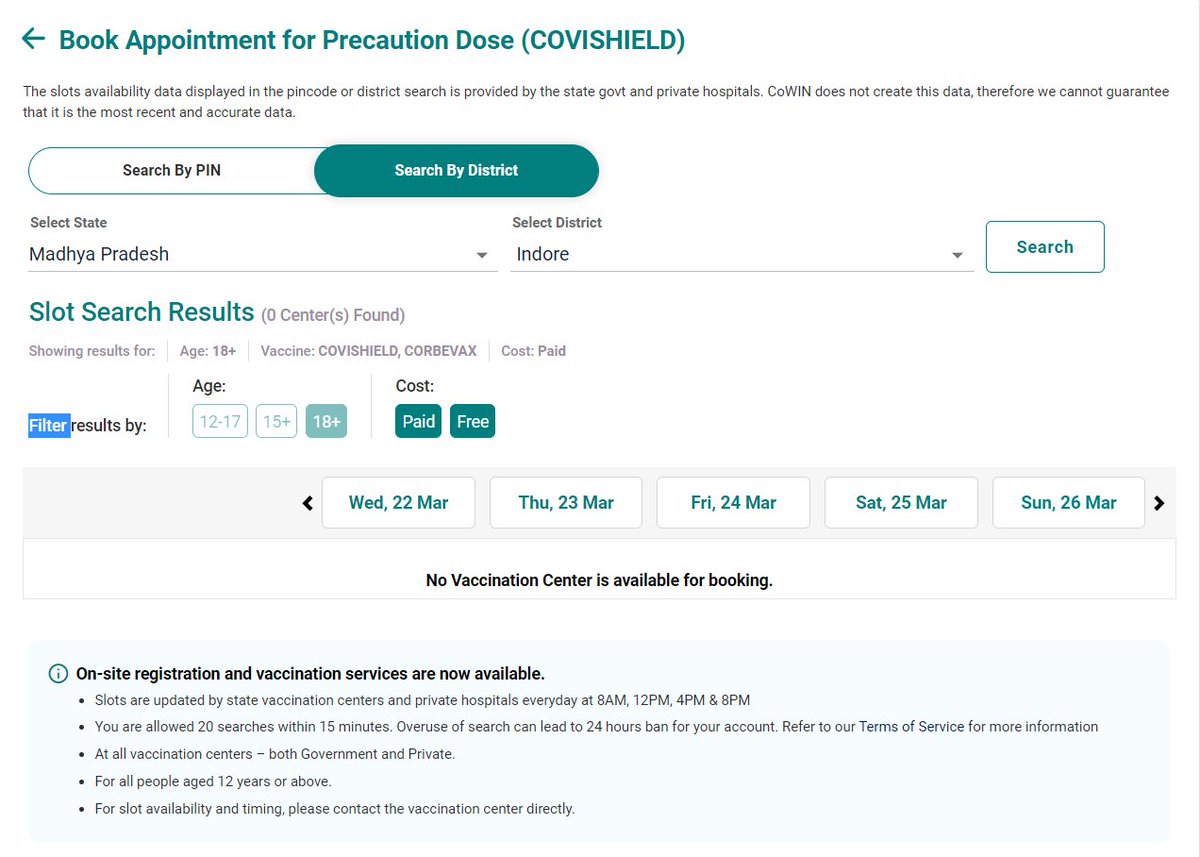Show earlier dates with left arrow
1200x857 pixels.
point(308,503)
